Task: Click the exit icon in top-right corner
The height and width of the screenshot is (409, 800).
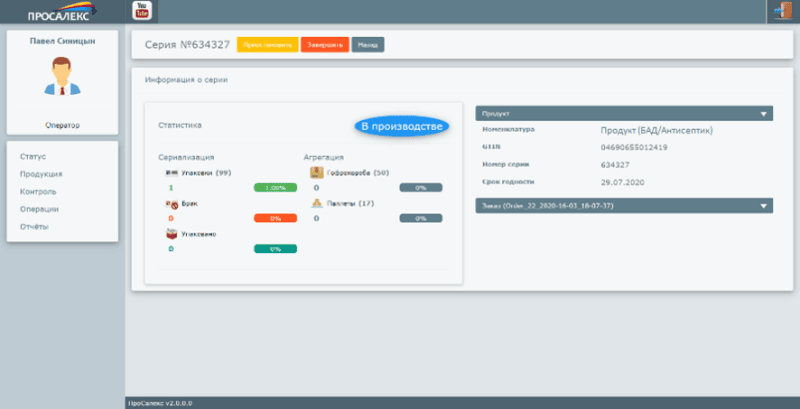Action: 781,11
